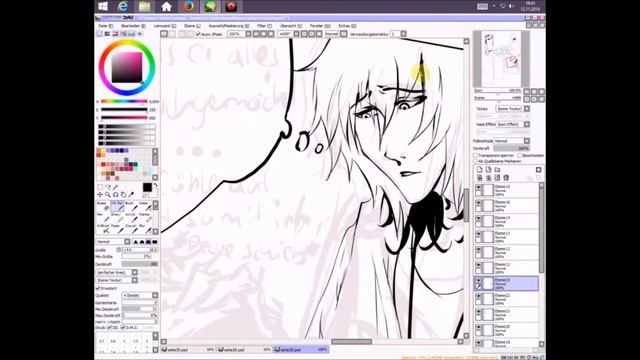Open the brush Keine Textur dropdown

click(x=134, y=280)
